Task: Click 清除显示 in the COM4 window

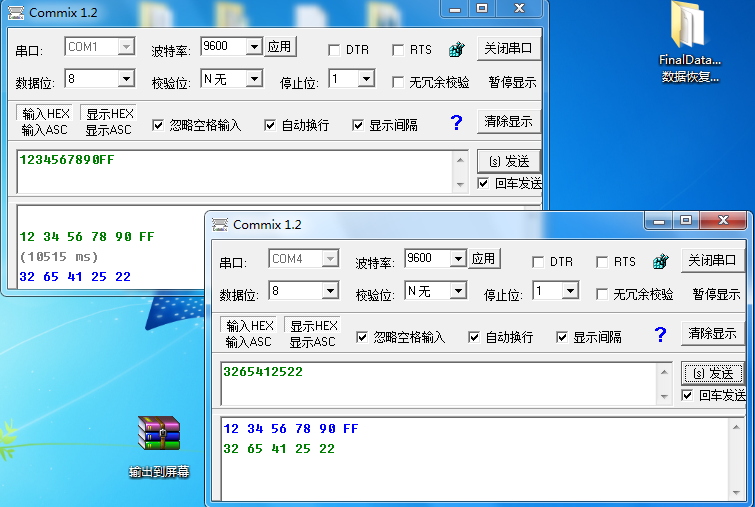Action: (713, 333)
